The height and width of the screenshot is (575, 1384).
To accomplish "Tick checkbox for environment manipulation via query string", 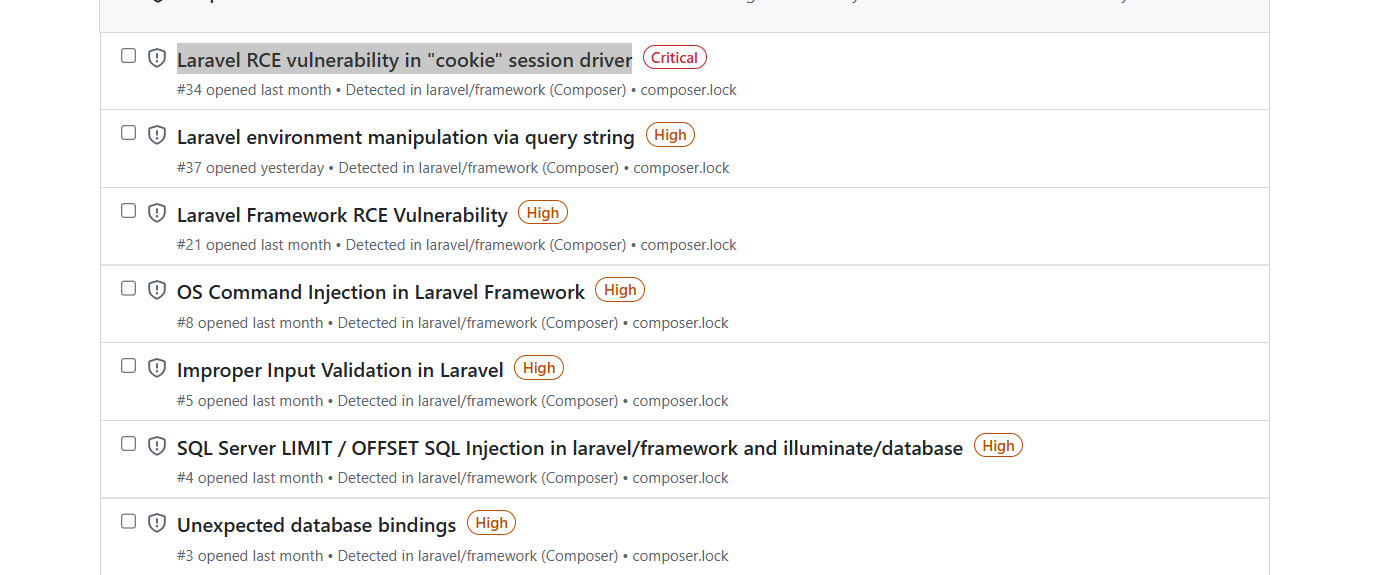I will [129, 133].
